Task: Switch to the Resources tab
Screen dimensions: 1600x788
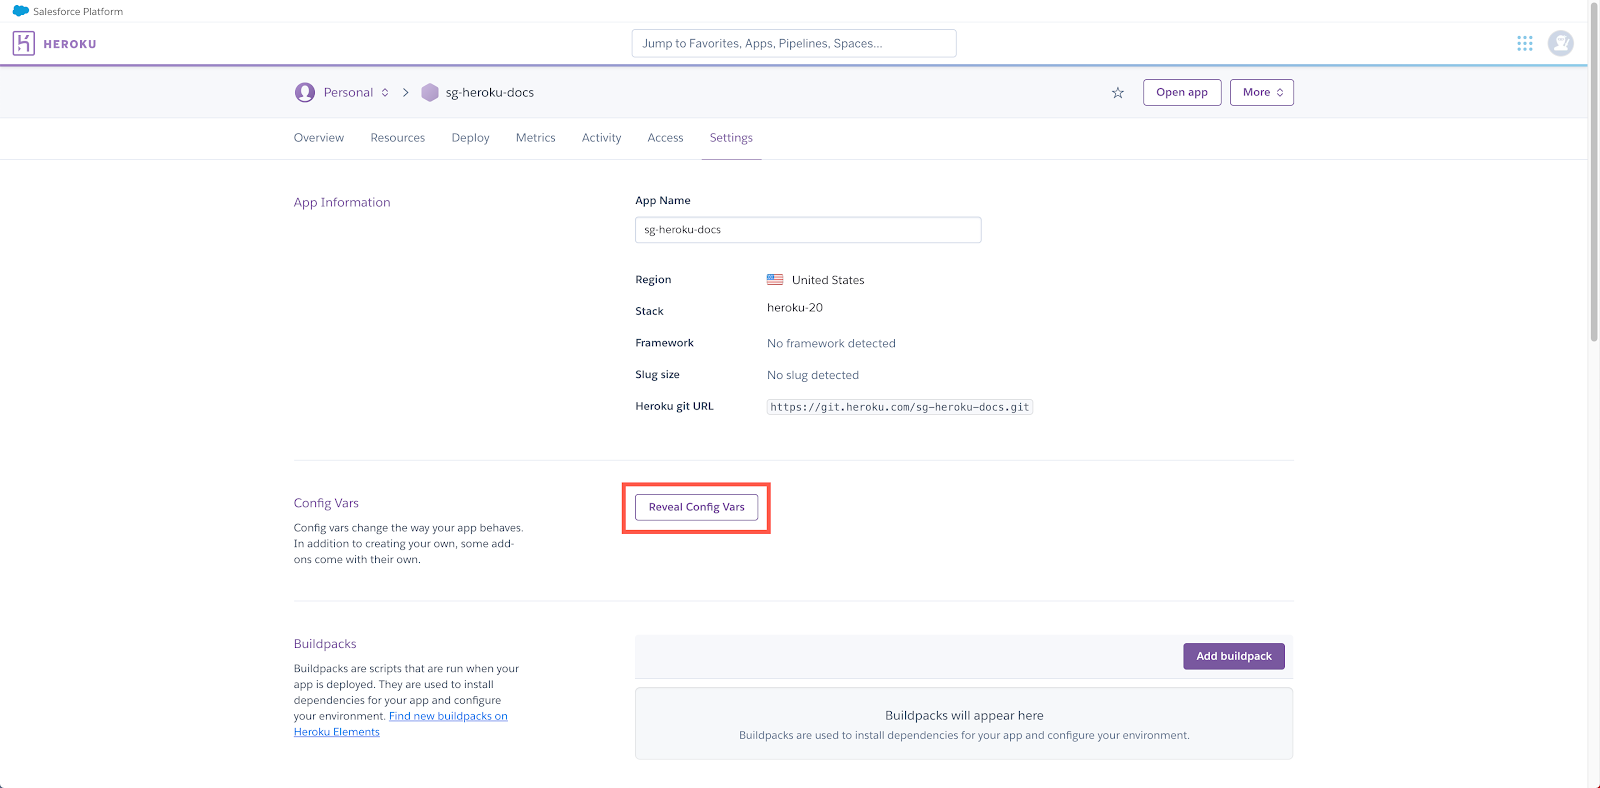Action: click(x=398, y=138)
